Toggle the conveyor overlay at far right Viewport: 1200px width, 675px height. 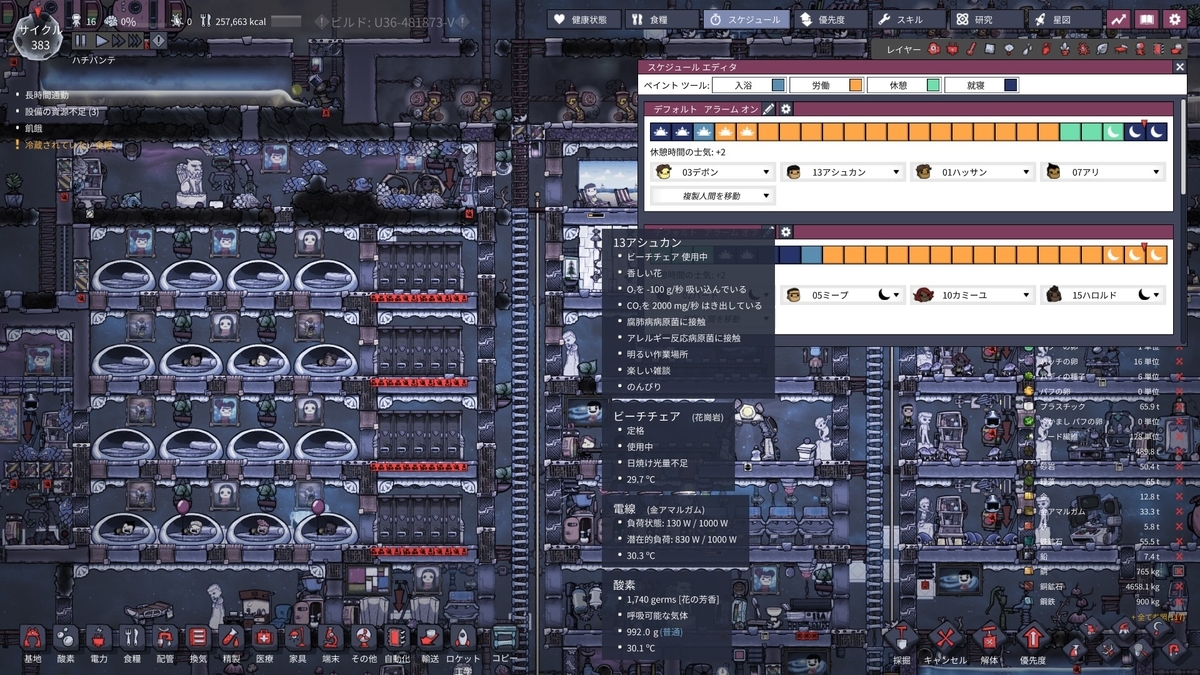click(x=1175, y=49)
